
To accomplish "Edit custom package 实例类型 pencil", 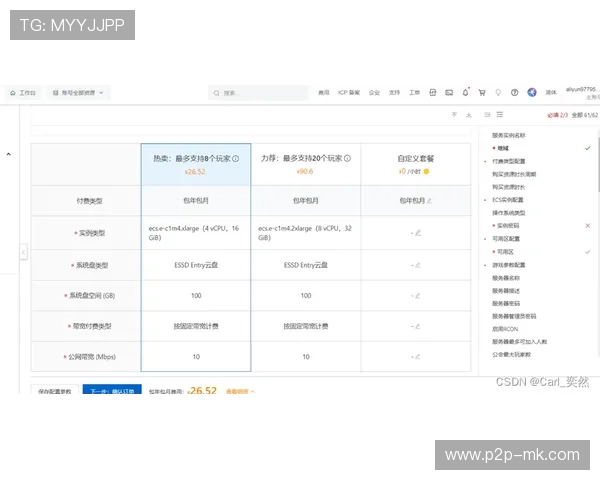I will [x=417, y=233].
